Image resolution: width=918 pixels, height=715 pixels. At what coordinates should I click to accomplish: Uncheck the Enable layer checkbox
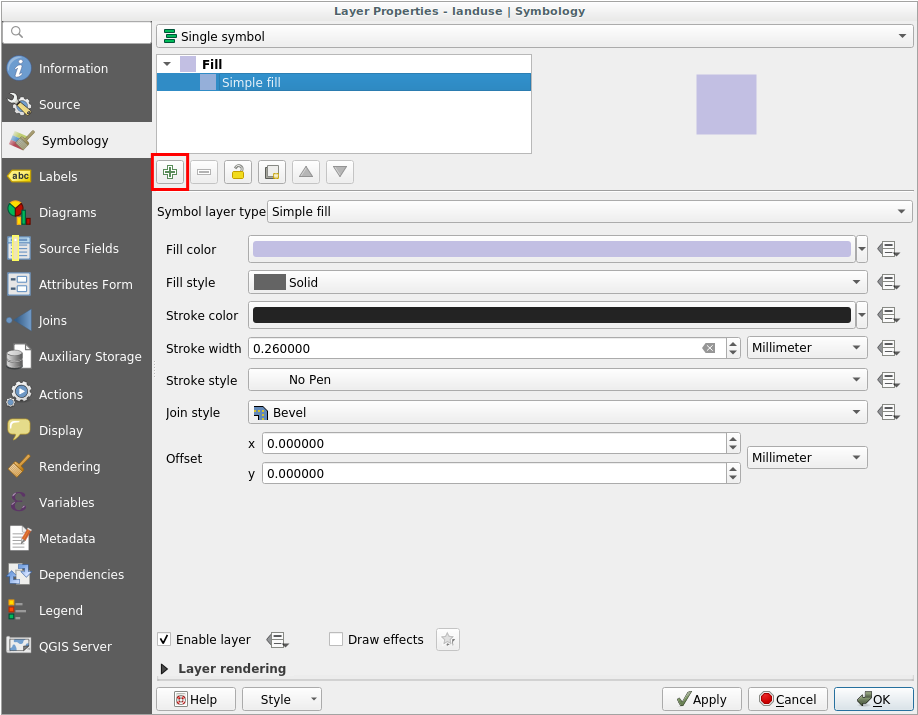164,640
